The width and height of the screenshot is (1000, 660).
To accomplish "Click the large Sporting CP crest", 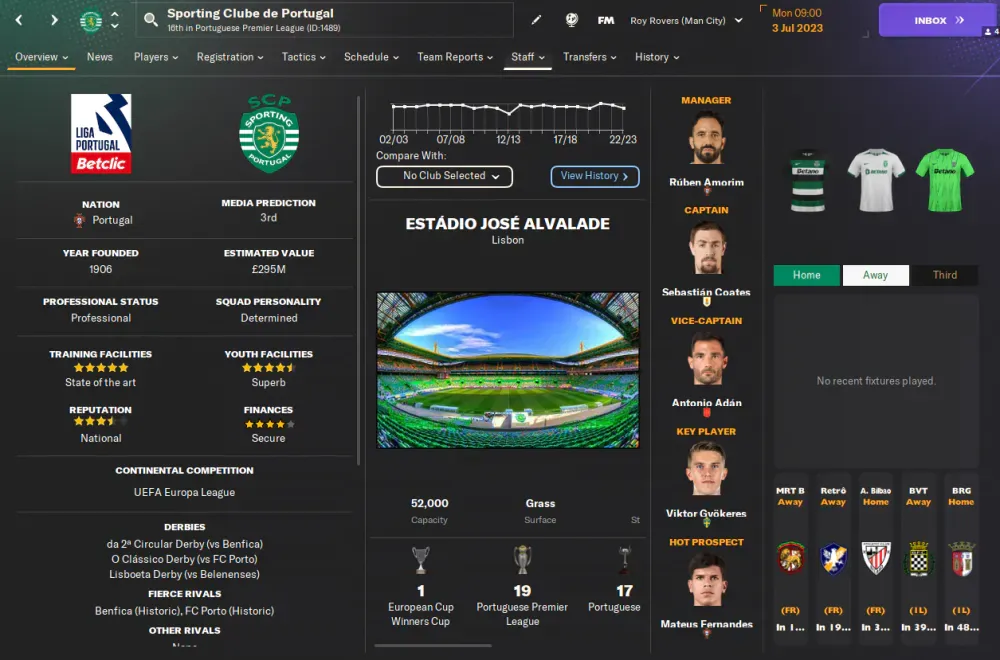I will pos(268,133).
